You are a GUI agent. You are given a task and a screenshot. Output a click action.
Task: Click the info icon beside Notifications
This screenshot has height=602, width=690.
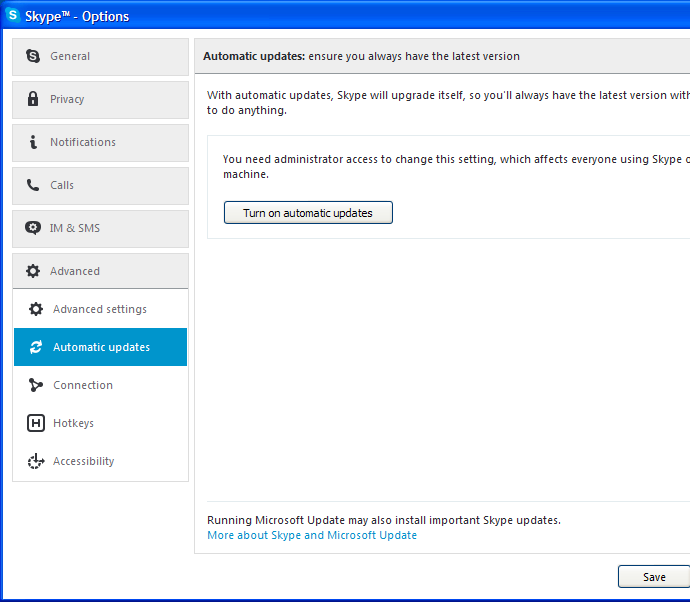(x=33, y=142)
